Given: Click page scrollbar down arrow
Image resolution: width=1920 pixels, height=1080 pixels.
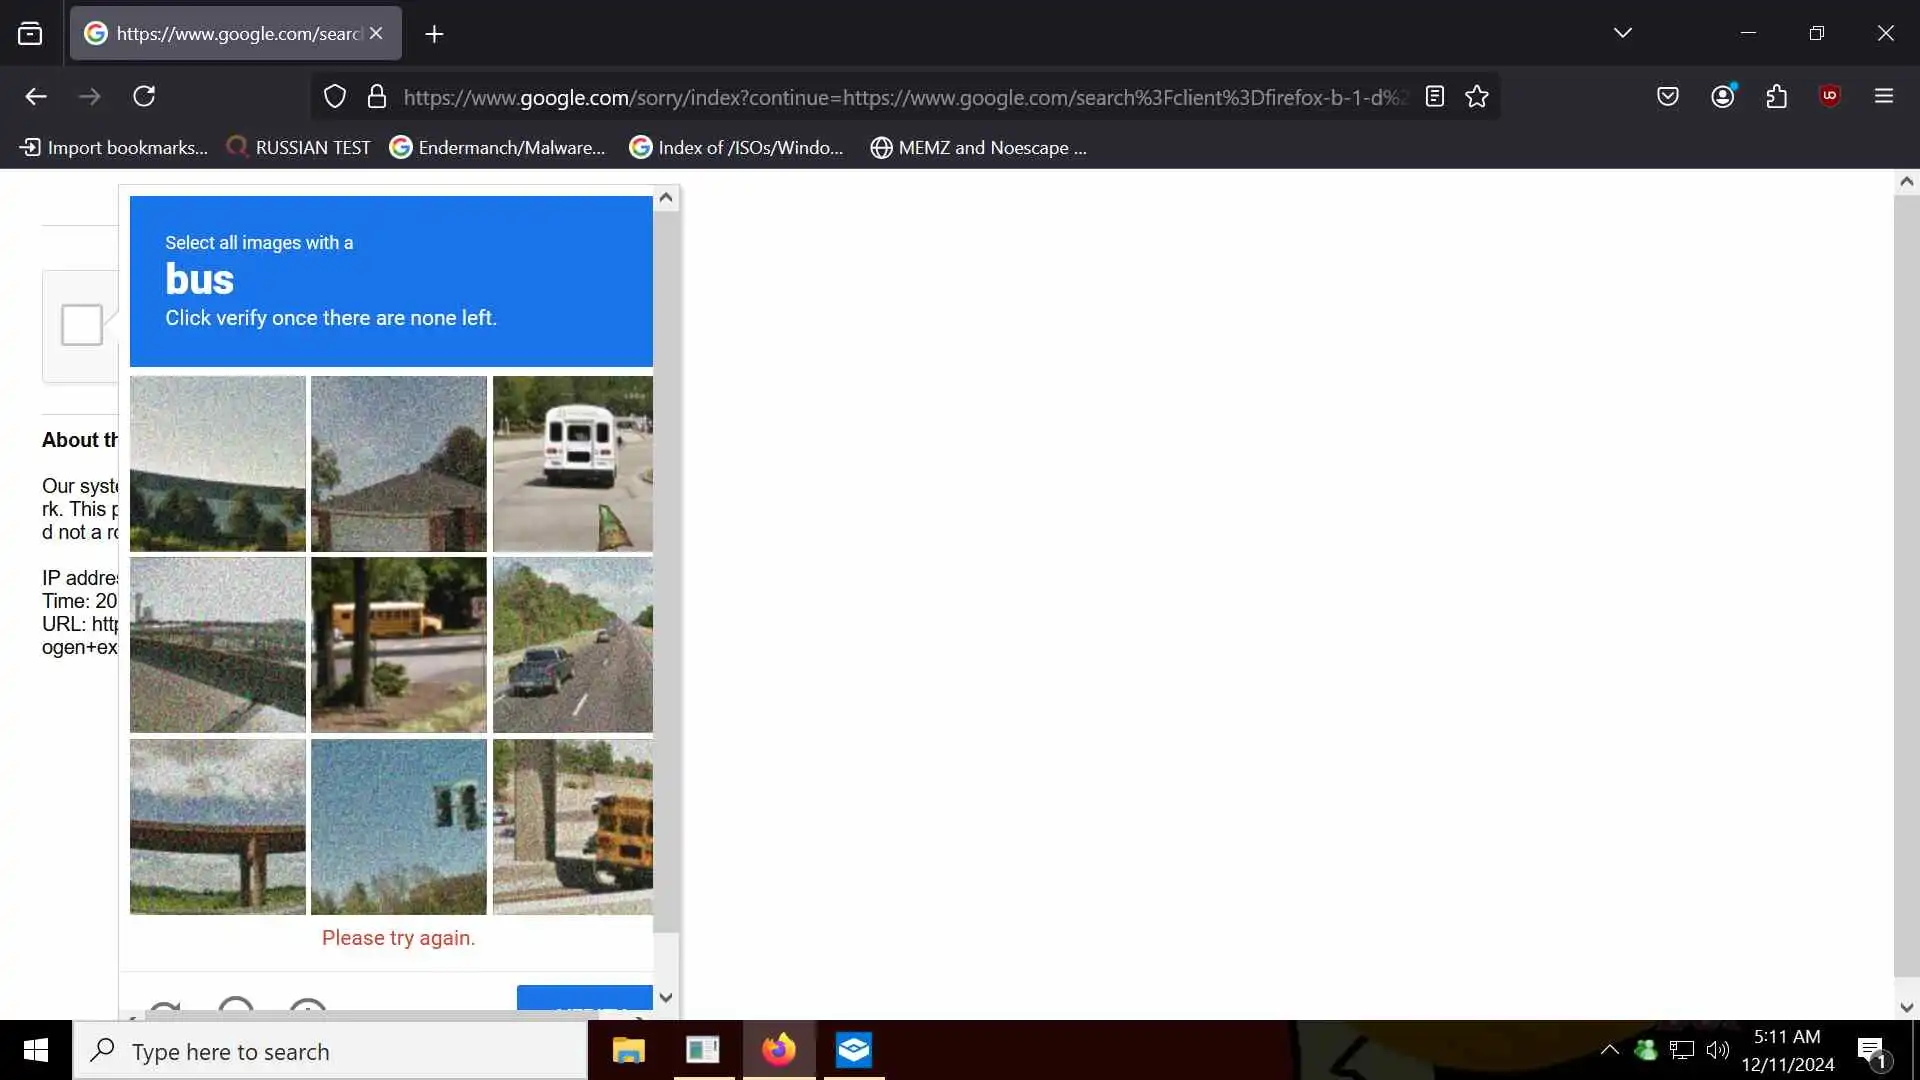Looking at the screenshot, I should click(x=1906, y=1008).
